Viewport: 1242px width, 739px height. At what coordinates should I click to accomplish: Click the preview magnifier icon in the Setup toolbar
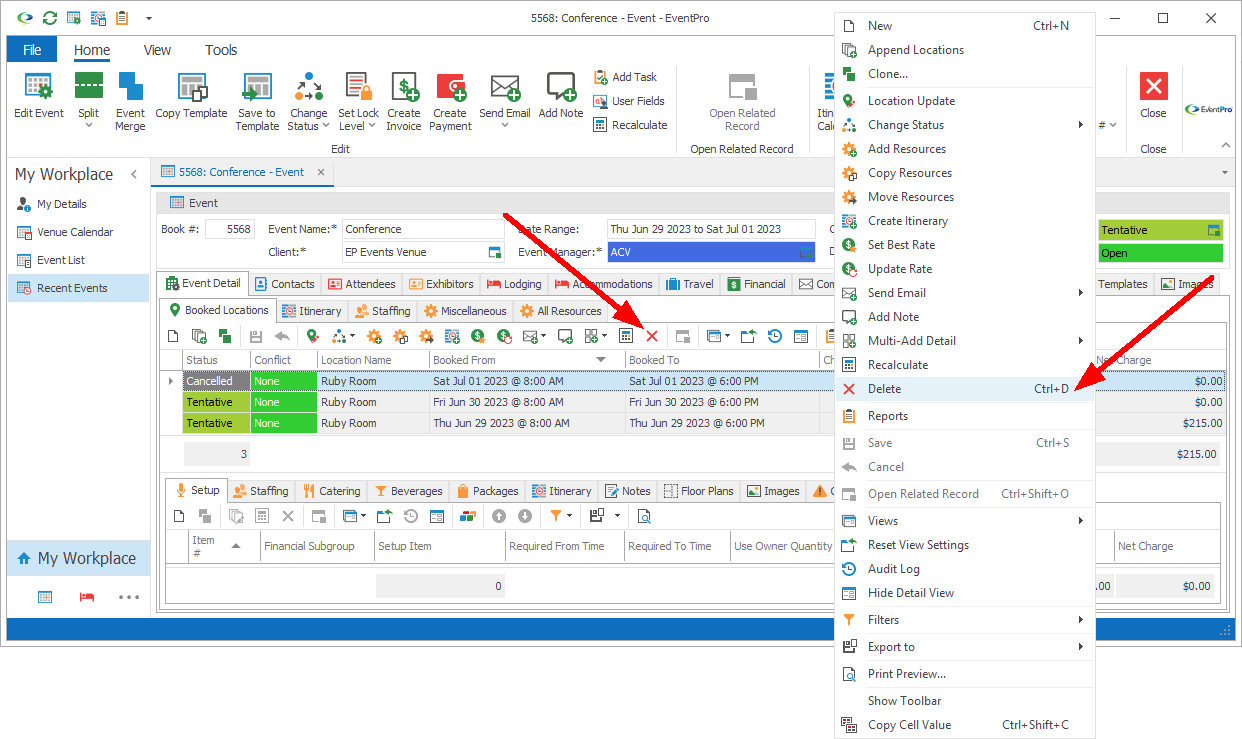(644, 516)
